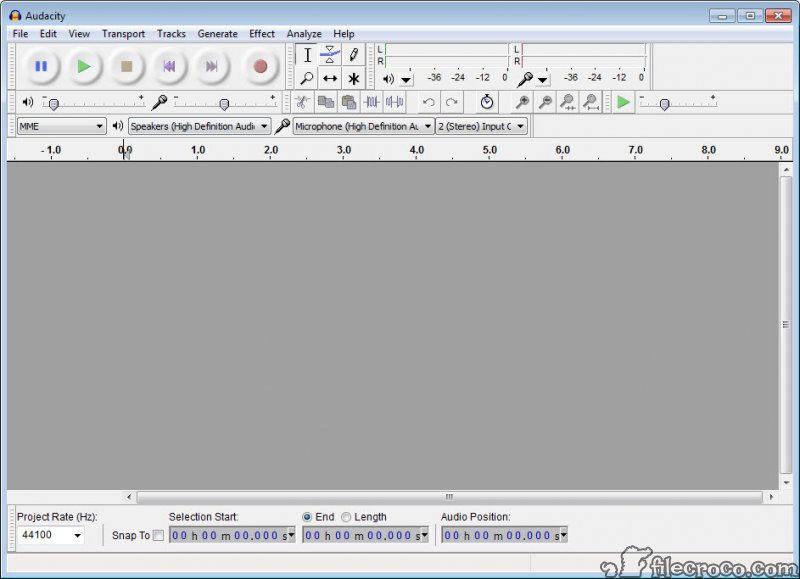The width and height of the screenshot is (800, 579).
Task: Open the Generate menu
Action: click(x=217, y=34)
